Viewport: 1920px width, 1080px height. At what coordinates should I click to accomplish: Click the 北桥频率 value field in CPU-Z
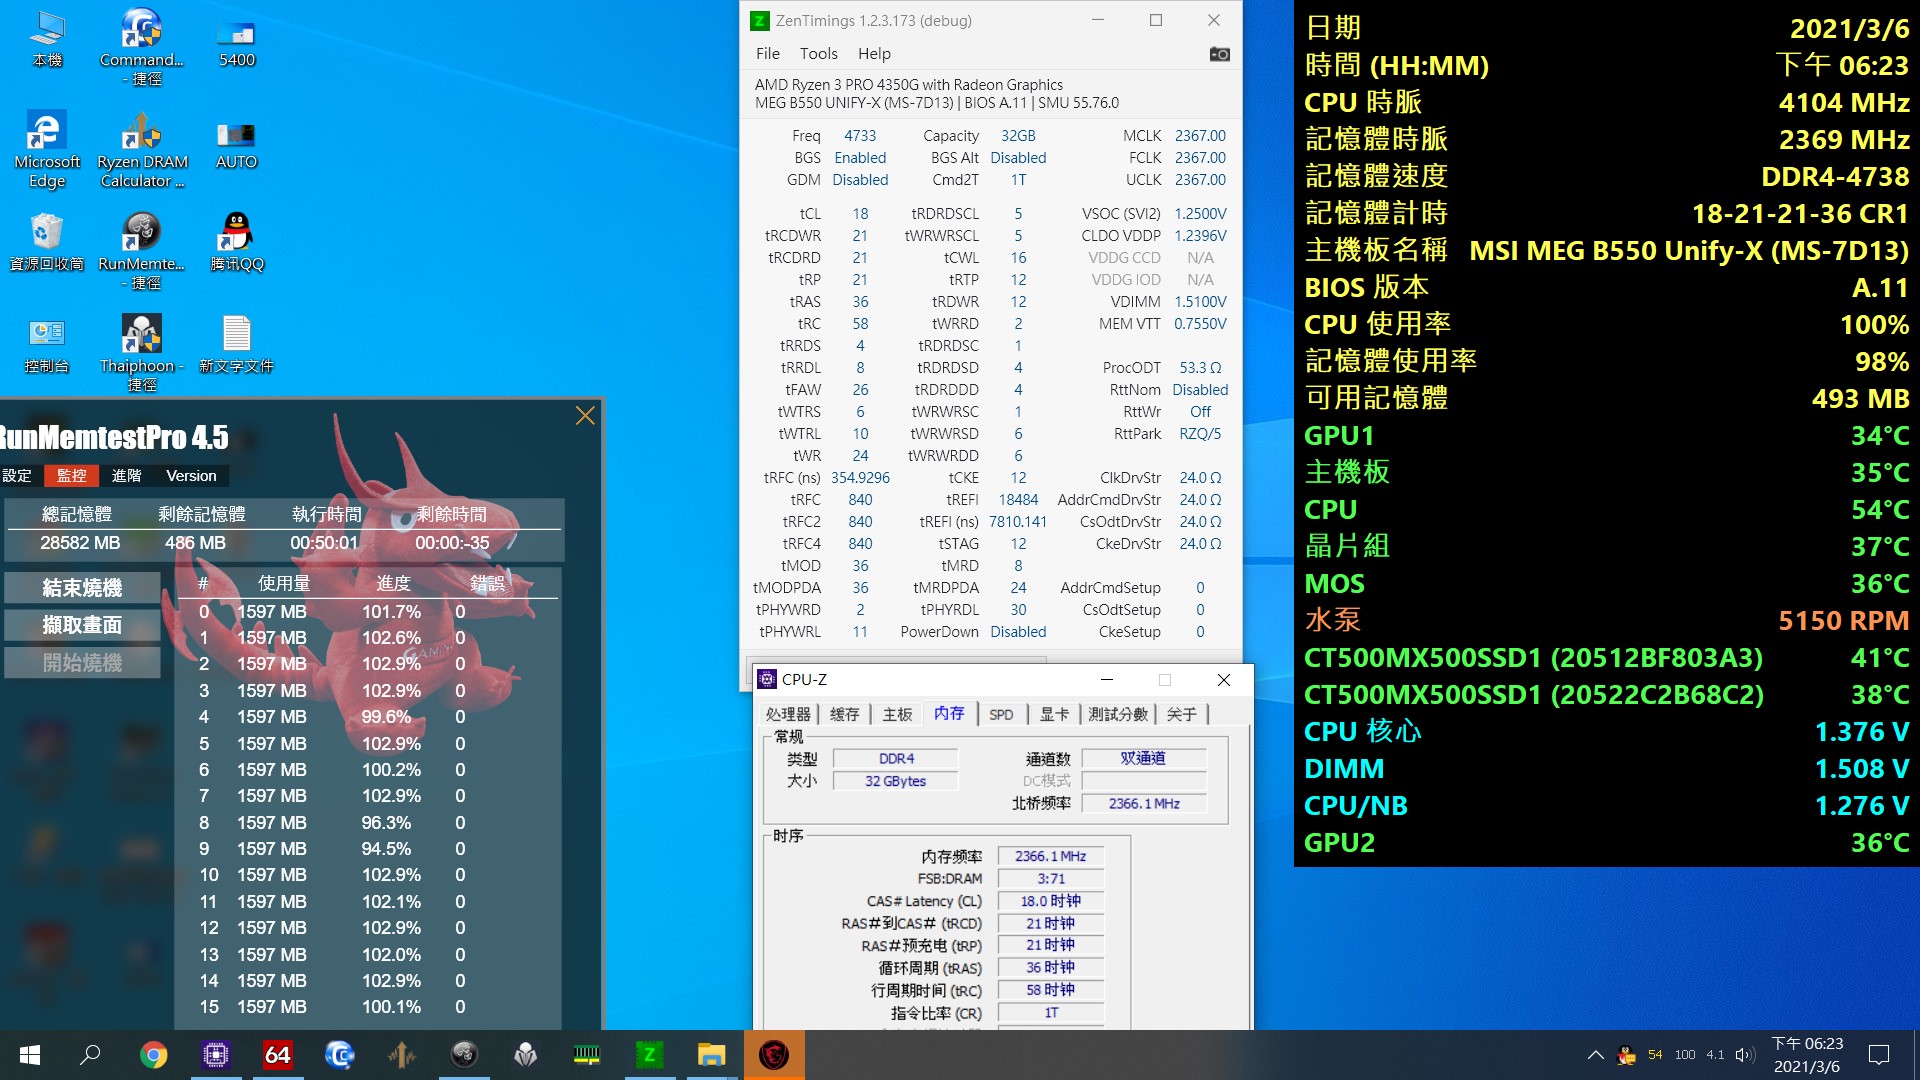[1144, 804]
